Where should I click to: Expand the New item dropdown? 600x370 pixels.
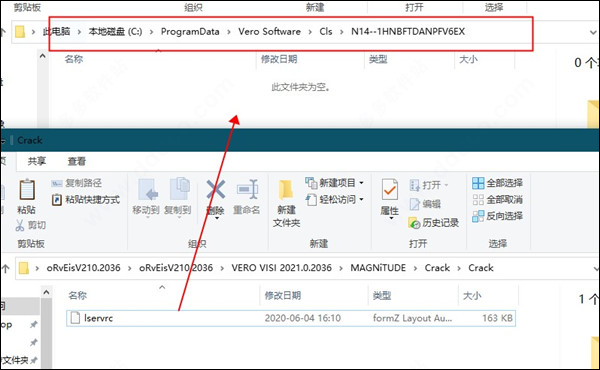tap(361, 183)
